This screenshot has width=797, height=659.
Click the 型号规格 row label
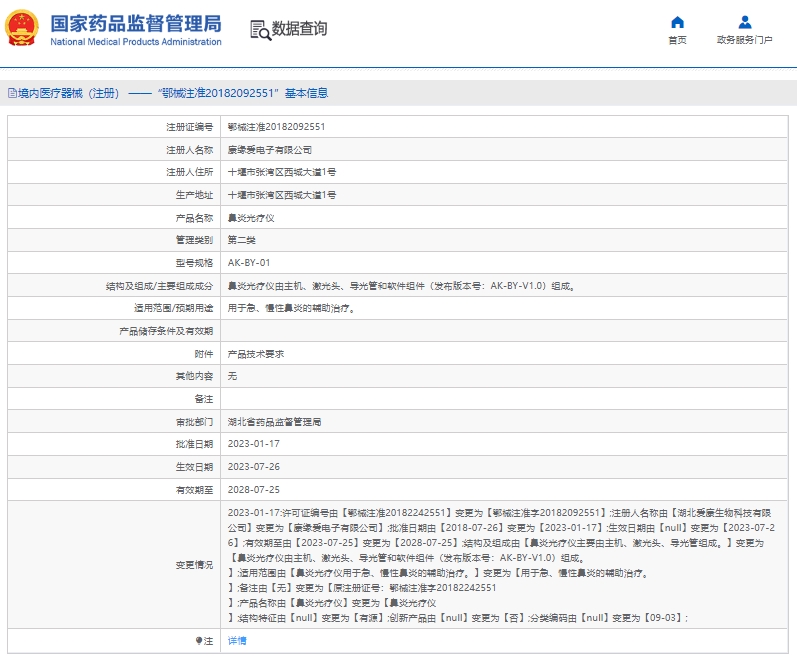194,263
